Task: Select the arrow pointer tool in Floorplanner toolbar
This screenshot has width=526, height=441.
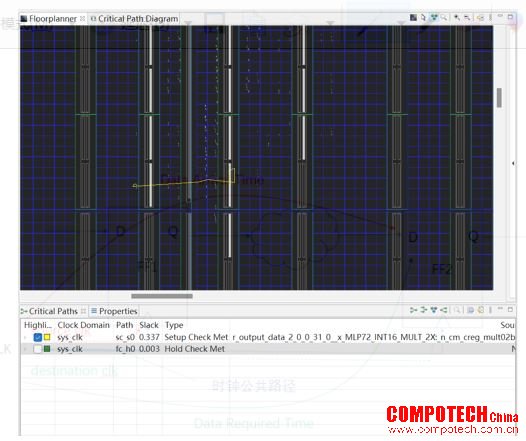Action: tap(423, 17)
